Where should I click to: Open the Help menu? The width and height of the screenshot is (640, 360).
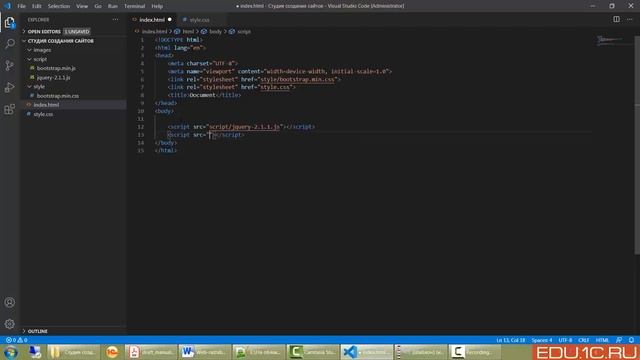pos(157,6)
